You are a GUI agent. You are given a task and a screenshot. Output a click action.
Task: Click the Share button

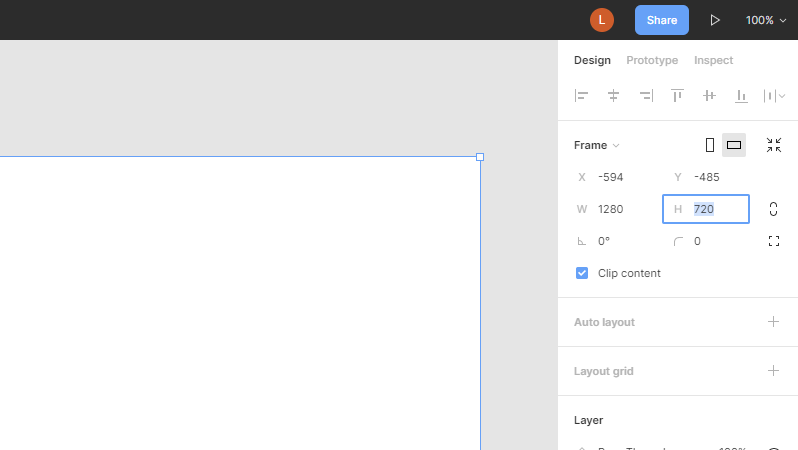click(662, 20)
